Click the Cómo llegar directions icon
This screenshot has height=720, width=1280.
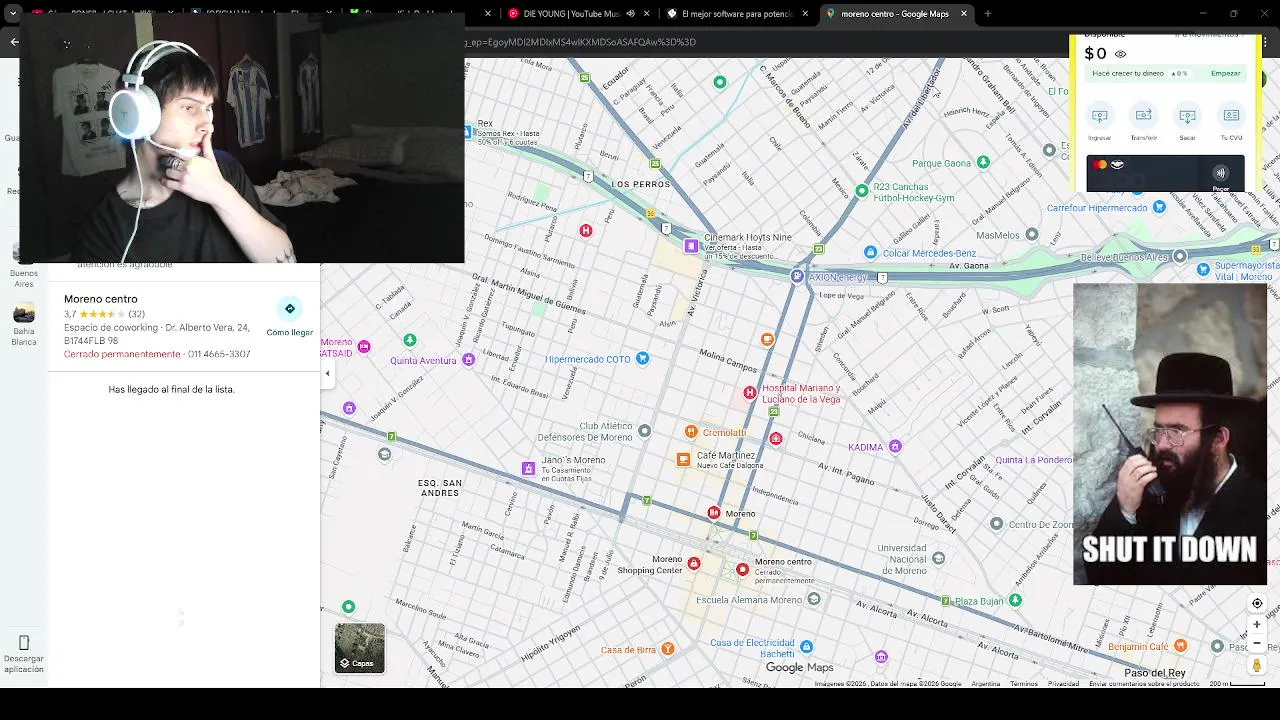click(290, 308)
